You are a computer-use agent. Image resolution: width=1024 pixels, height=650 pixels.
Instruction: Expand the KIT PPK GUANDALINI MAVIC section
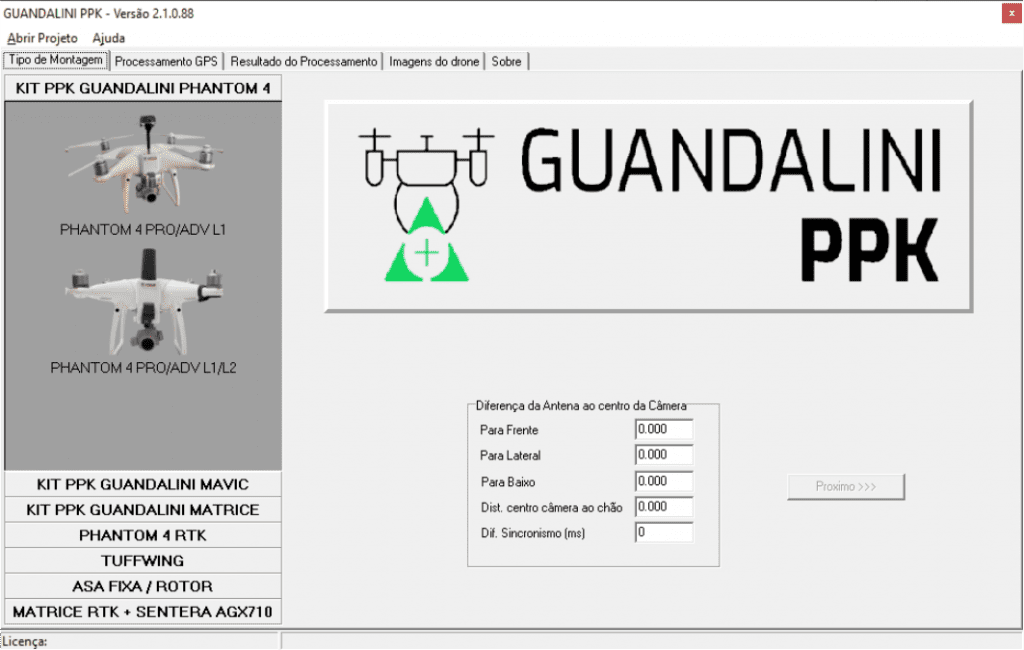[x=143, y=484]
